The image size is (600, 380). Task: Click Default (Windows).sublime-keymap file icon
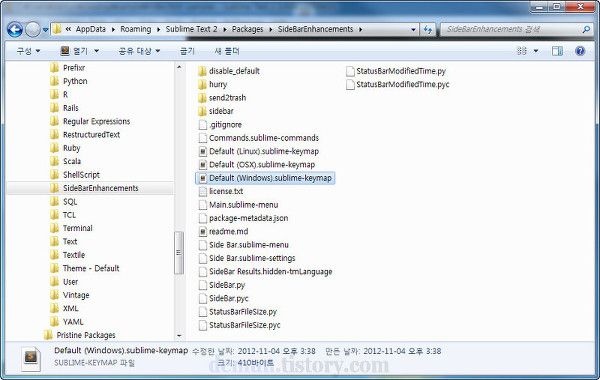(203, 178)
